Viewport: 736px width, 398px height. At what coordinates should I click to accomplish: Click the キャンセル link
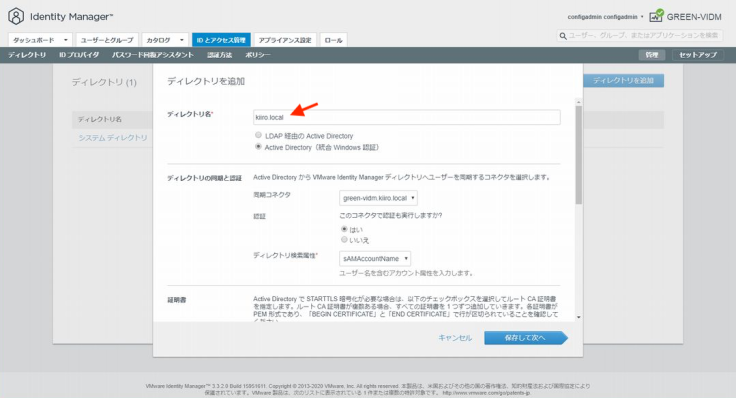tap(455, 337)
